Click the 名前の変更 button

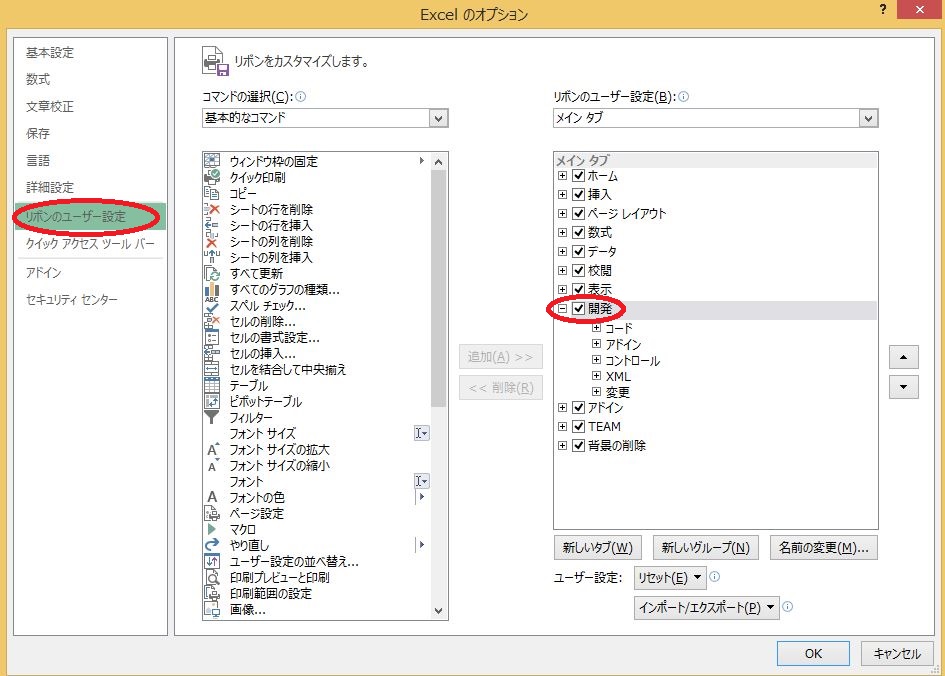[823, 548]
